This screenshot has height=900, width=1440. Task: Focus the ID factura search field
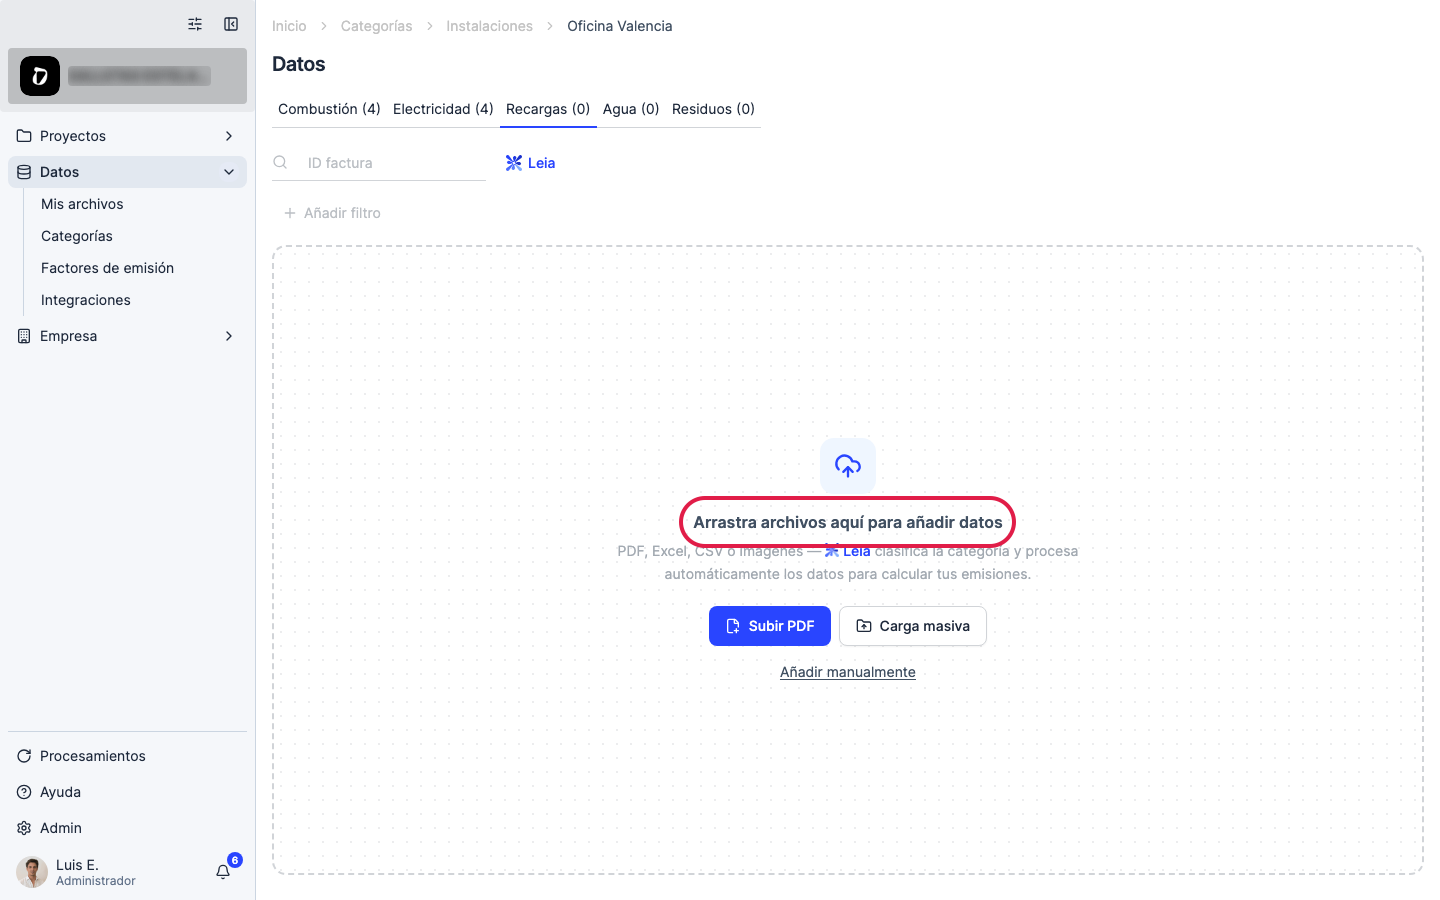tap(379, 163)
